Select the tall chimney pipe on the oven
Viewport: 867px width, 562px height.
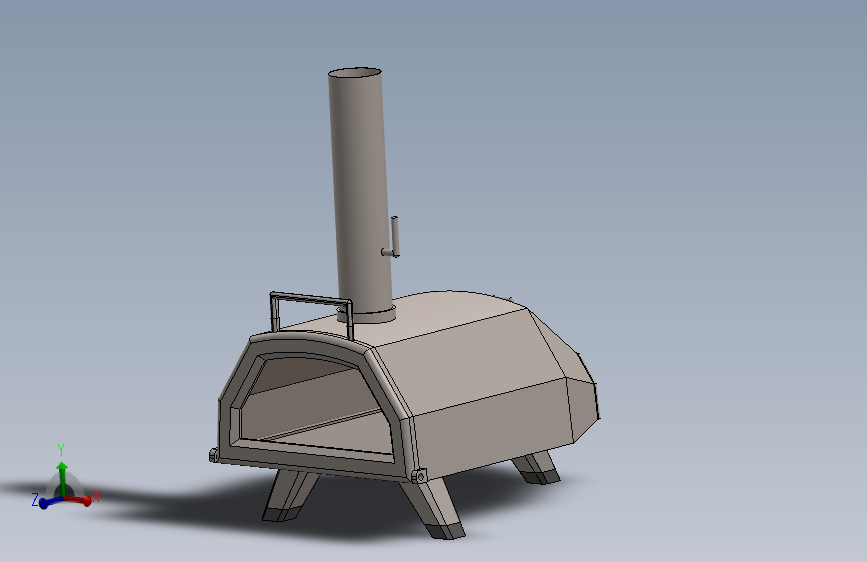[361, 191]
